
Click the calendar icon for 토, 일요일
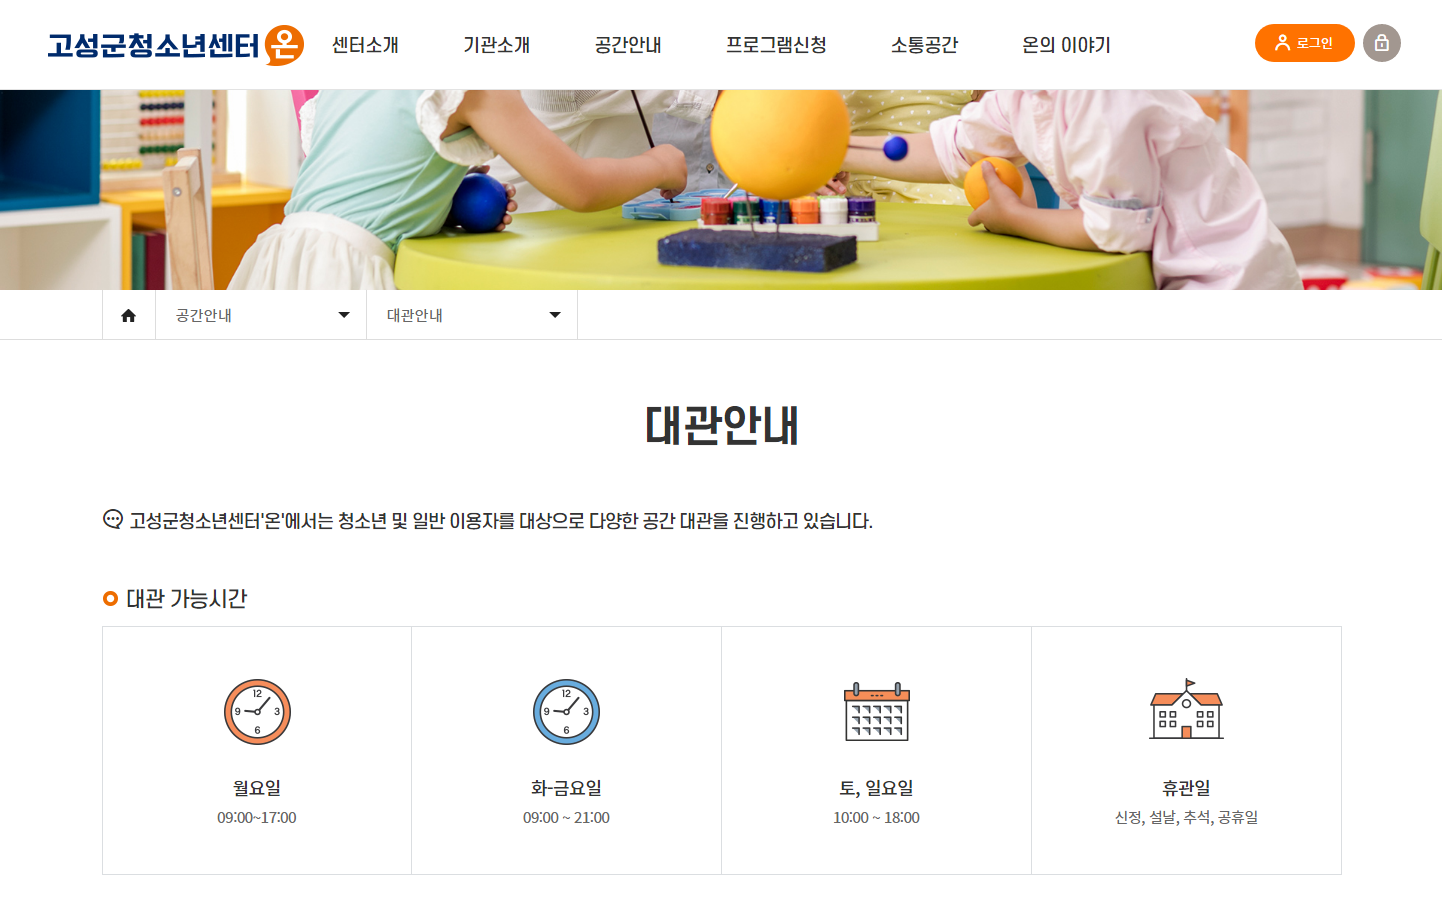click(x=876, y=712)
